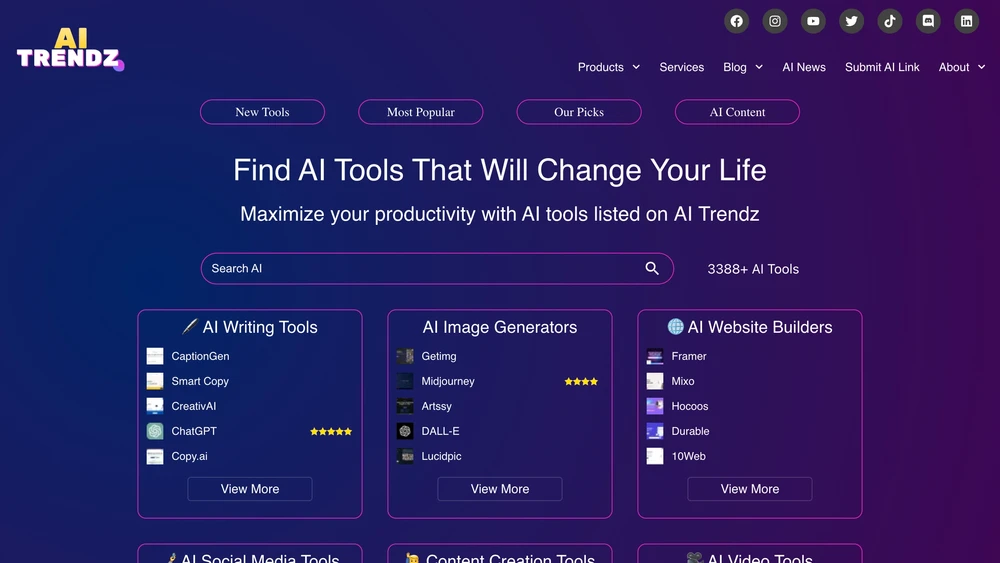The width and height of the screenshot is (1000, 563).
Task: Click the AI Image Generators heading
Action: [x=500, y=327]
